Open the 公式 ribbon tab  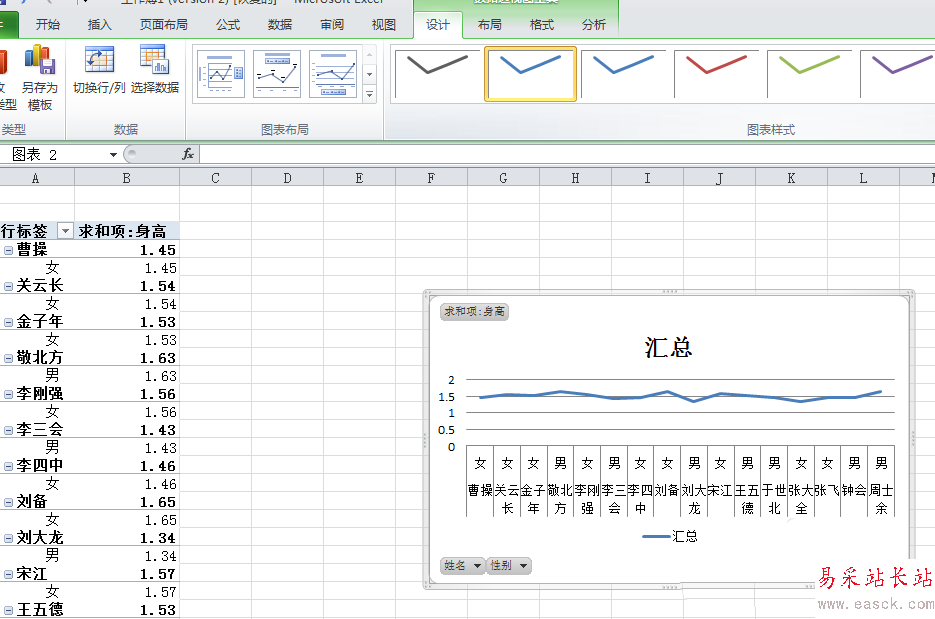[228, 25]
